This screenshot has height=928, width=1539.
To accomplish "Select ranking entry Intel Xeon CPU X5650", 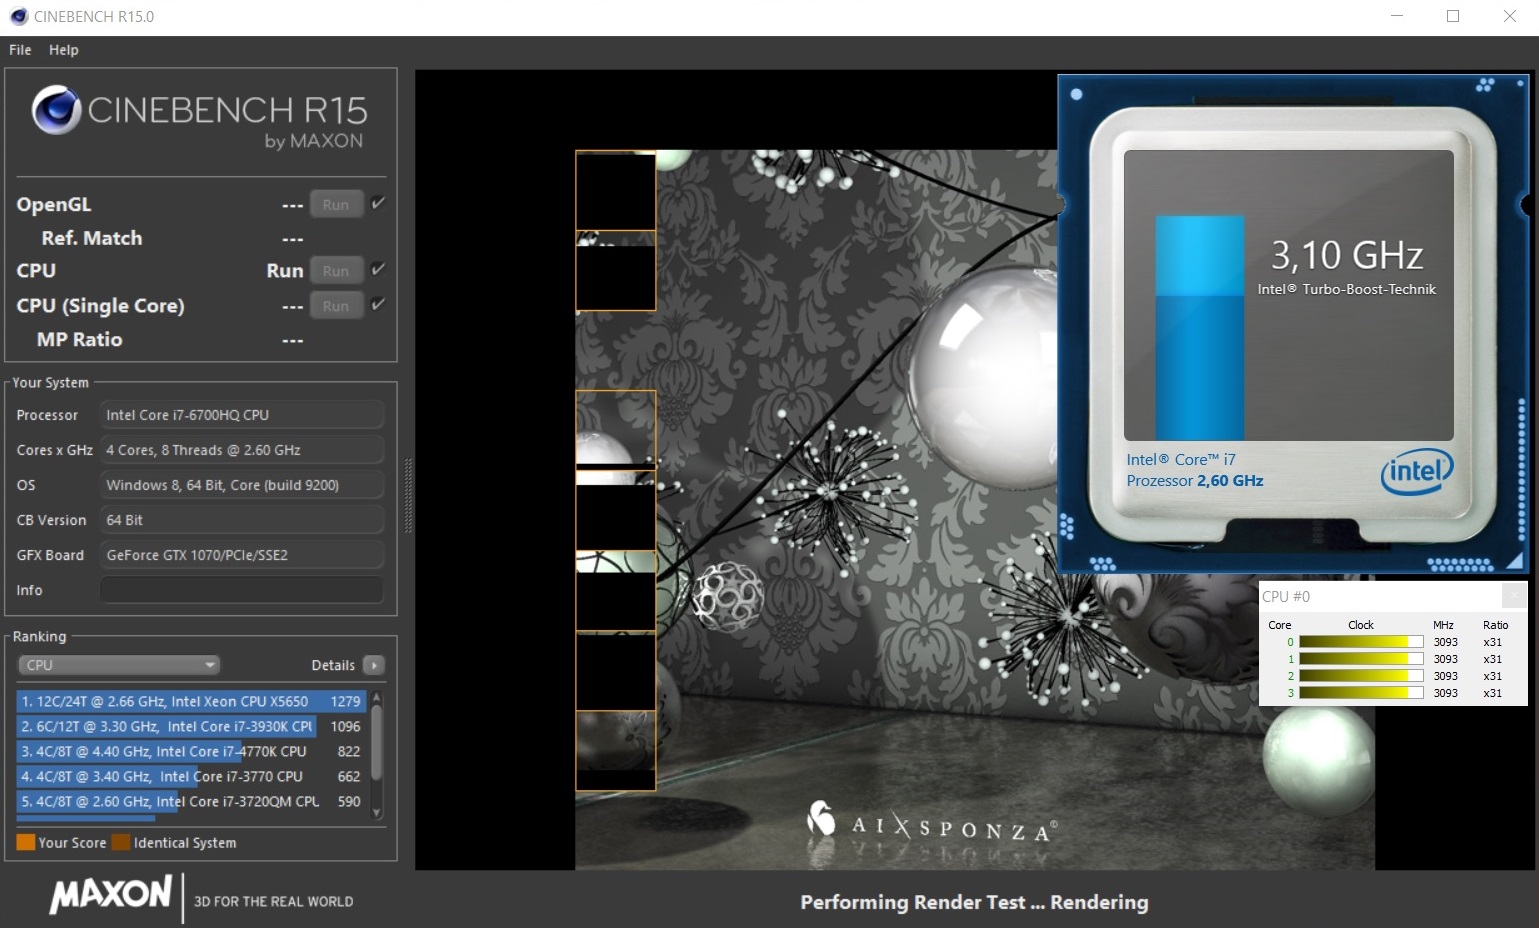I will click(x=191, y=701).
